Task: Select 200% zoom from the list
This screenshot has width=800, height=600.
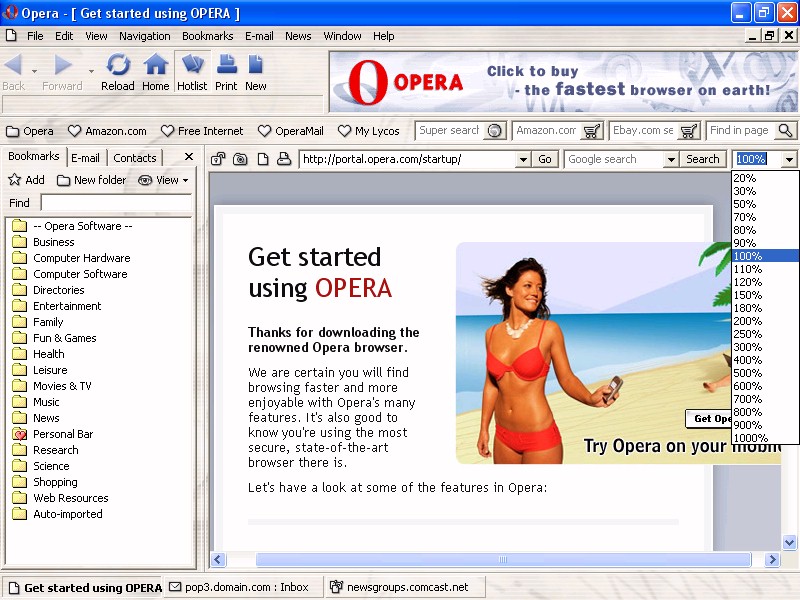Action: [765, 321]
